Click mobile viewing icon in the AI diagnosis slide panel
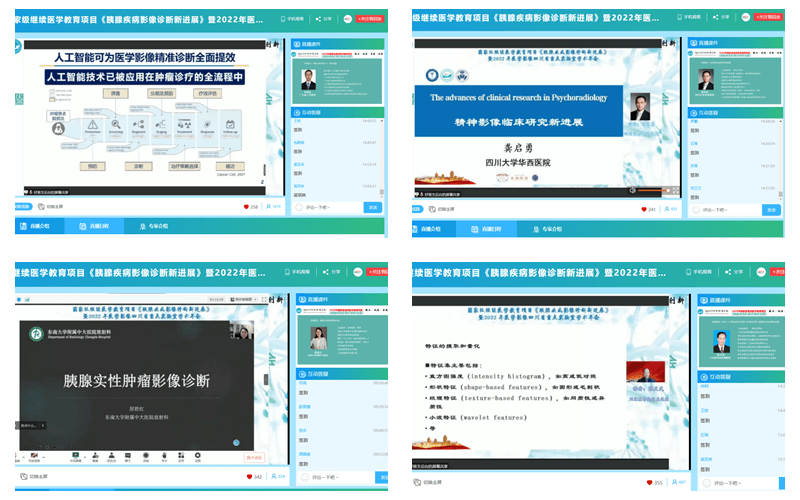800x500 pixels. click(x=283, y=19)
